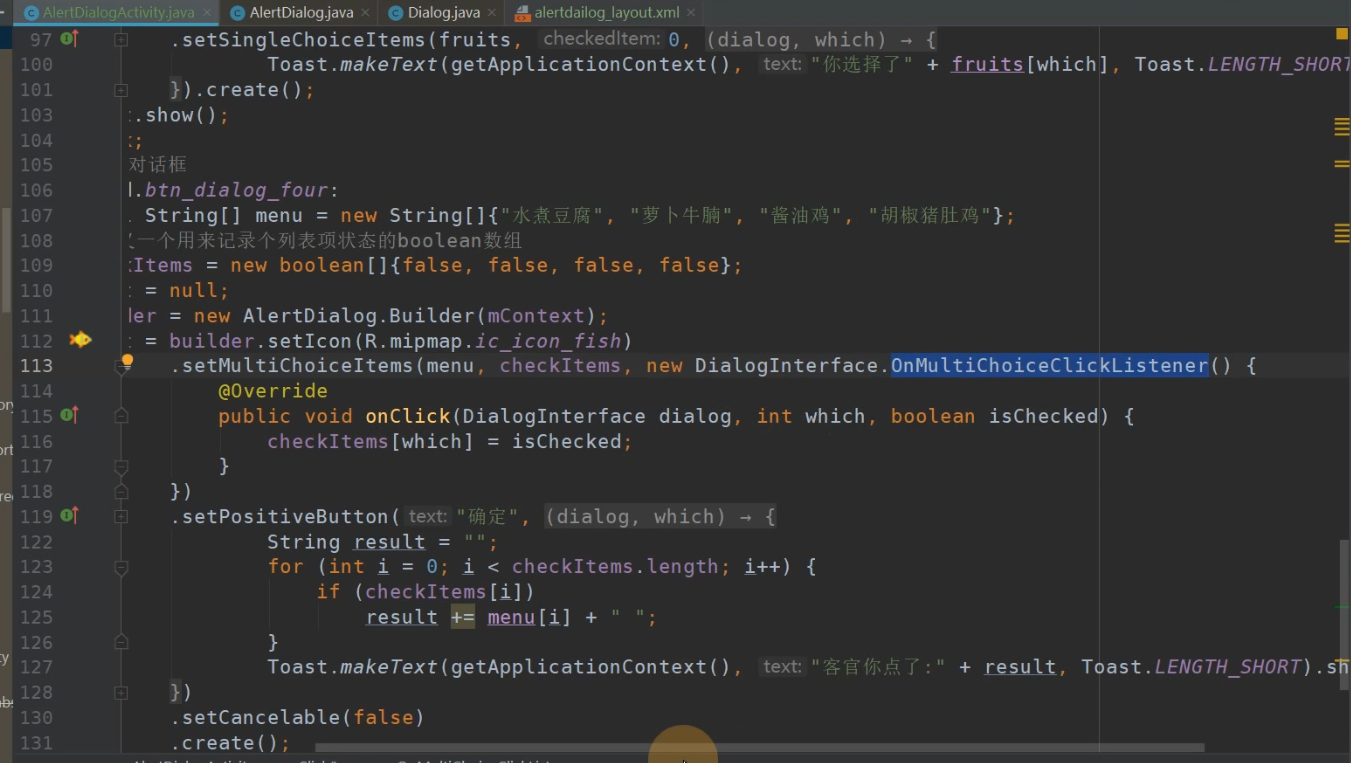This screenshot has height=763, width=1351.
Task: Click the string "酱油鸡"
Action: click(x=803, y=216)
